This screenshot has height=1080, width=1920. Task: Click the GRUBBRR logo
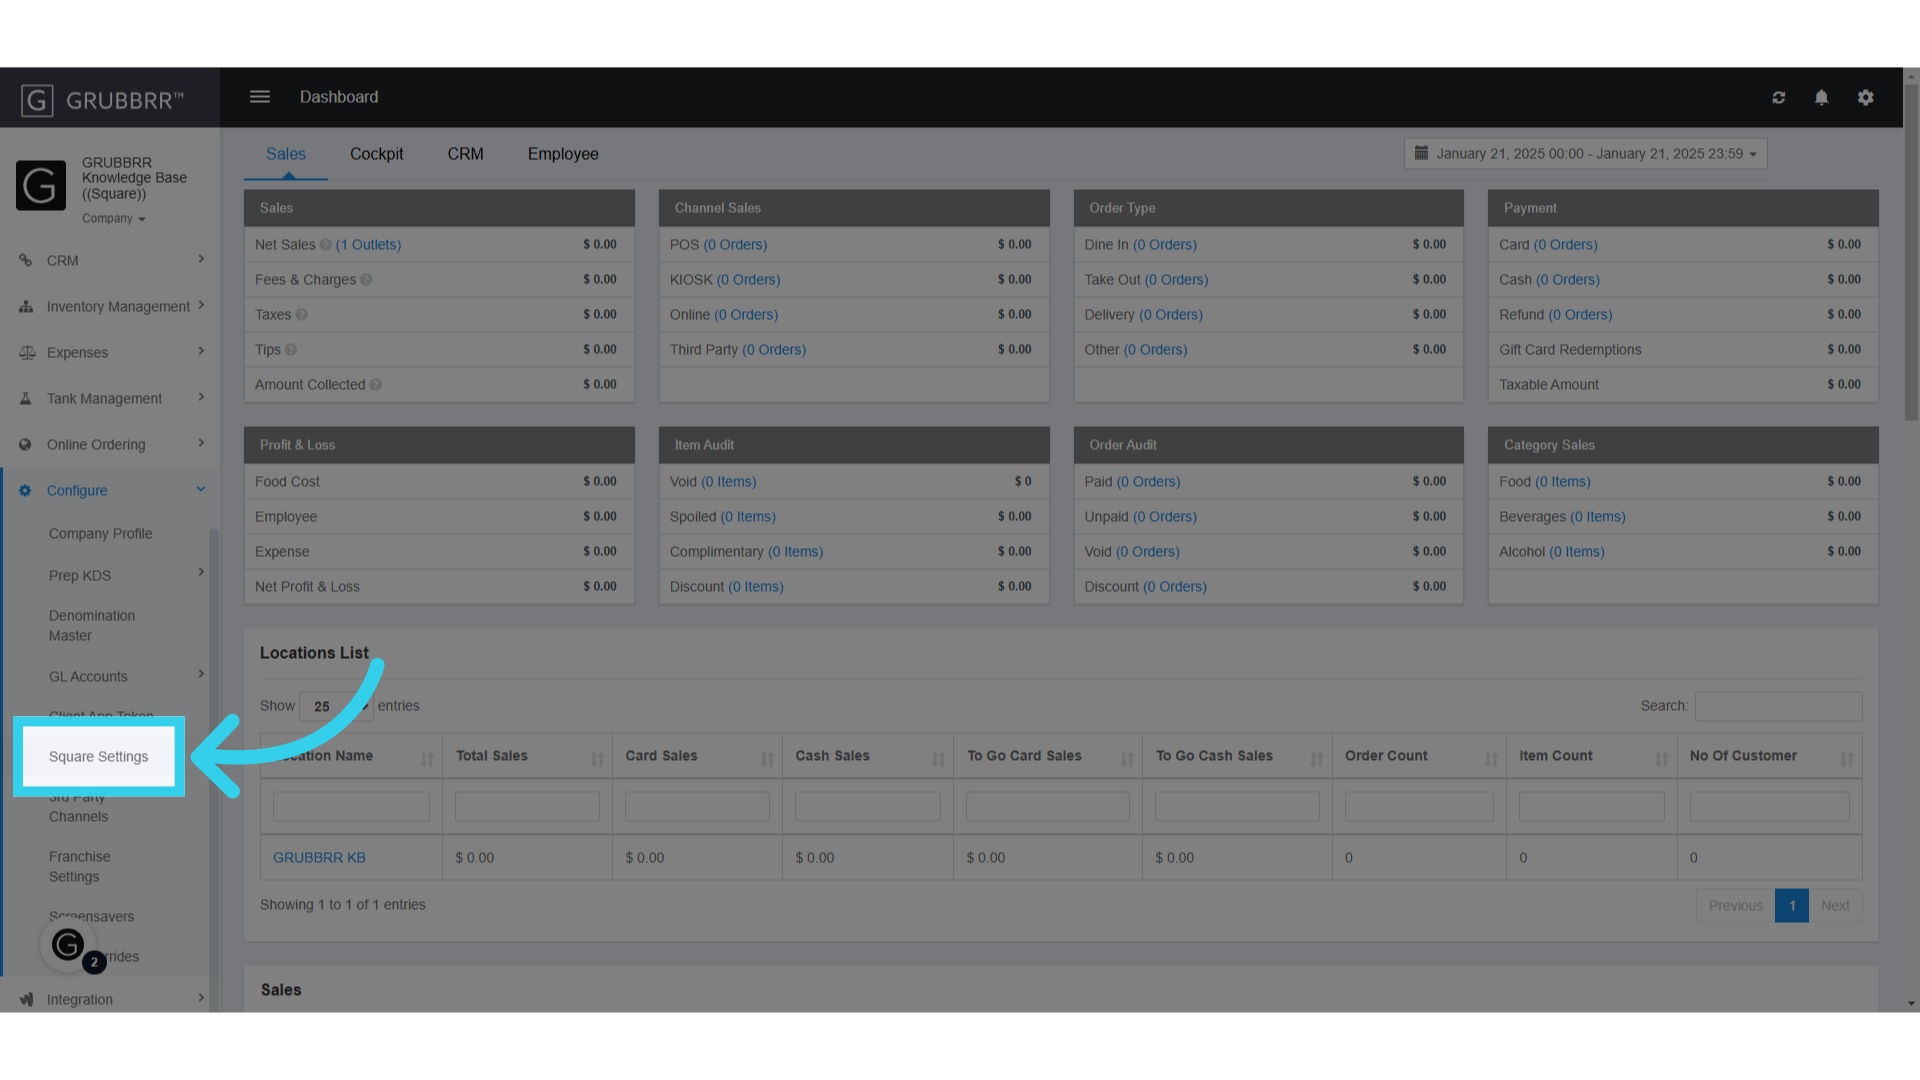coord(102,100)
